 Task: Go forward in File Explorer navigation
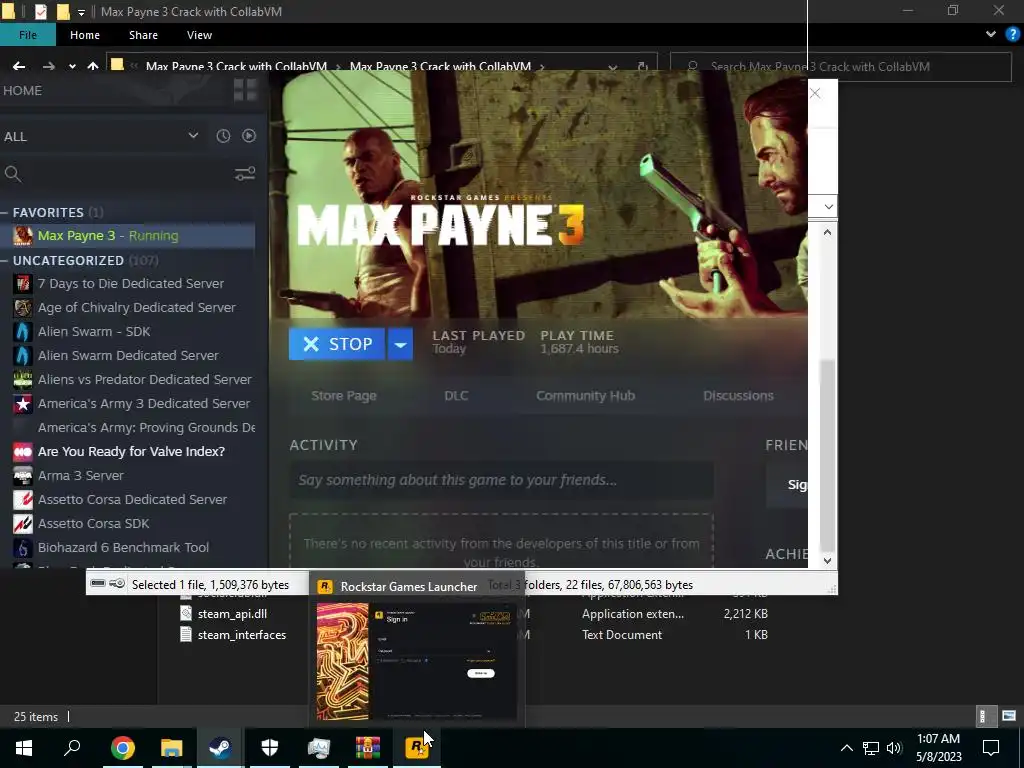(x=48, y=66)
